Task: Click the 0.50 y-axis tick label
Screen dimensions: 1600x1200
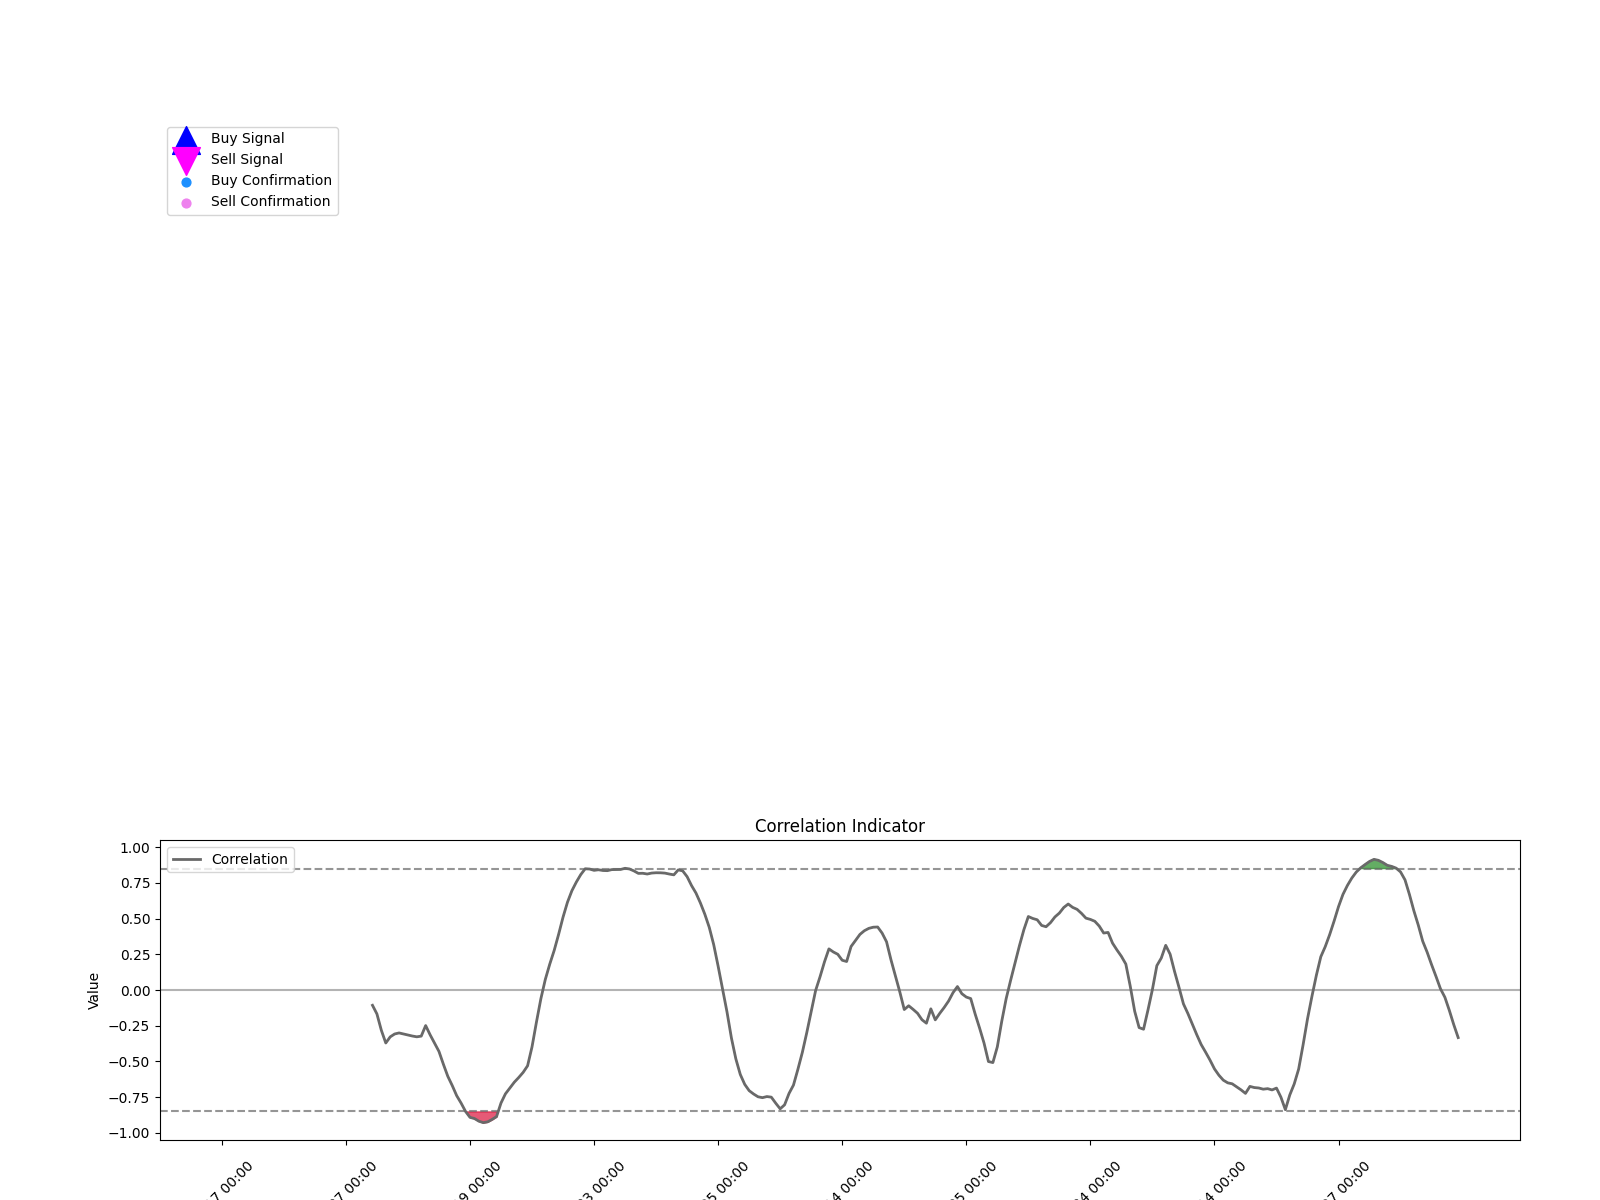Action: coord(135,919)
